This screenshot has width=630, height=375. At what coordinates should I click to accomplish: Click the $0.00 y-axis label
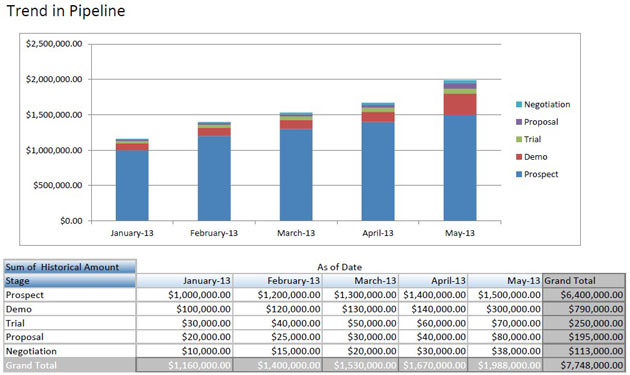[x=71, y=221]
